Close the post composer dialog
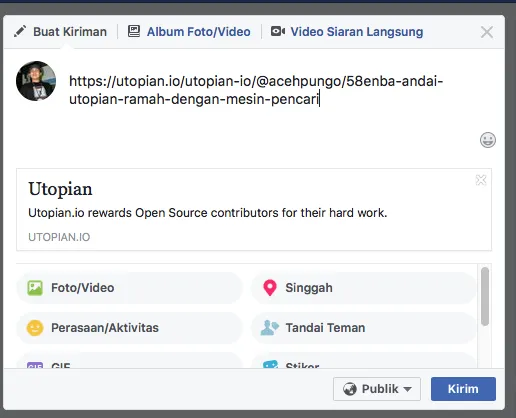 click(x=487, y=32)
